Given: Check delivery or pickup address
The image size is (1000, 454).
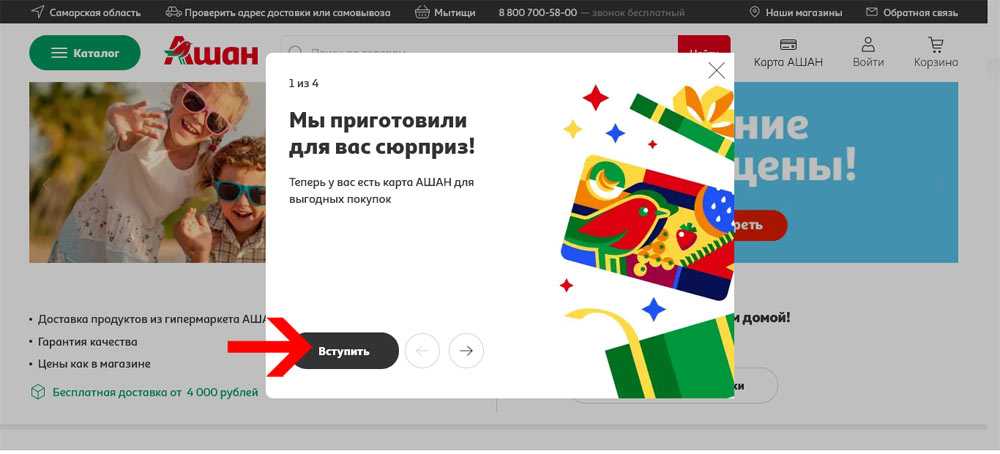Looking at the screenshot, I should [277, 12].
